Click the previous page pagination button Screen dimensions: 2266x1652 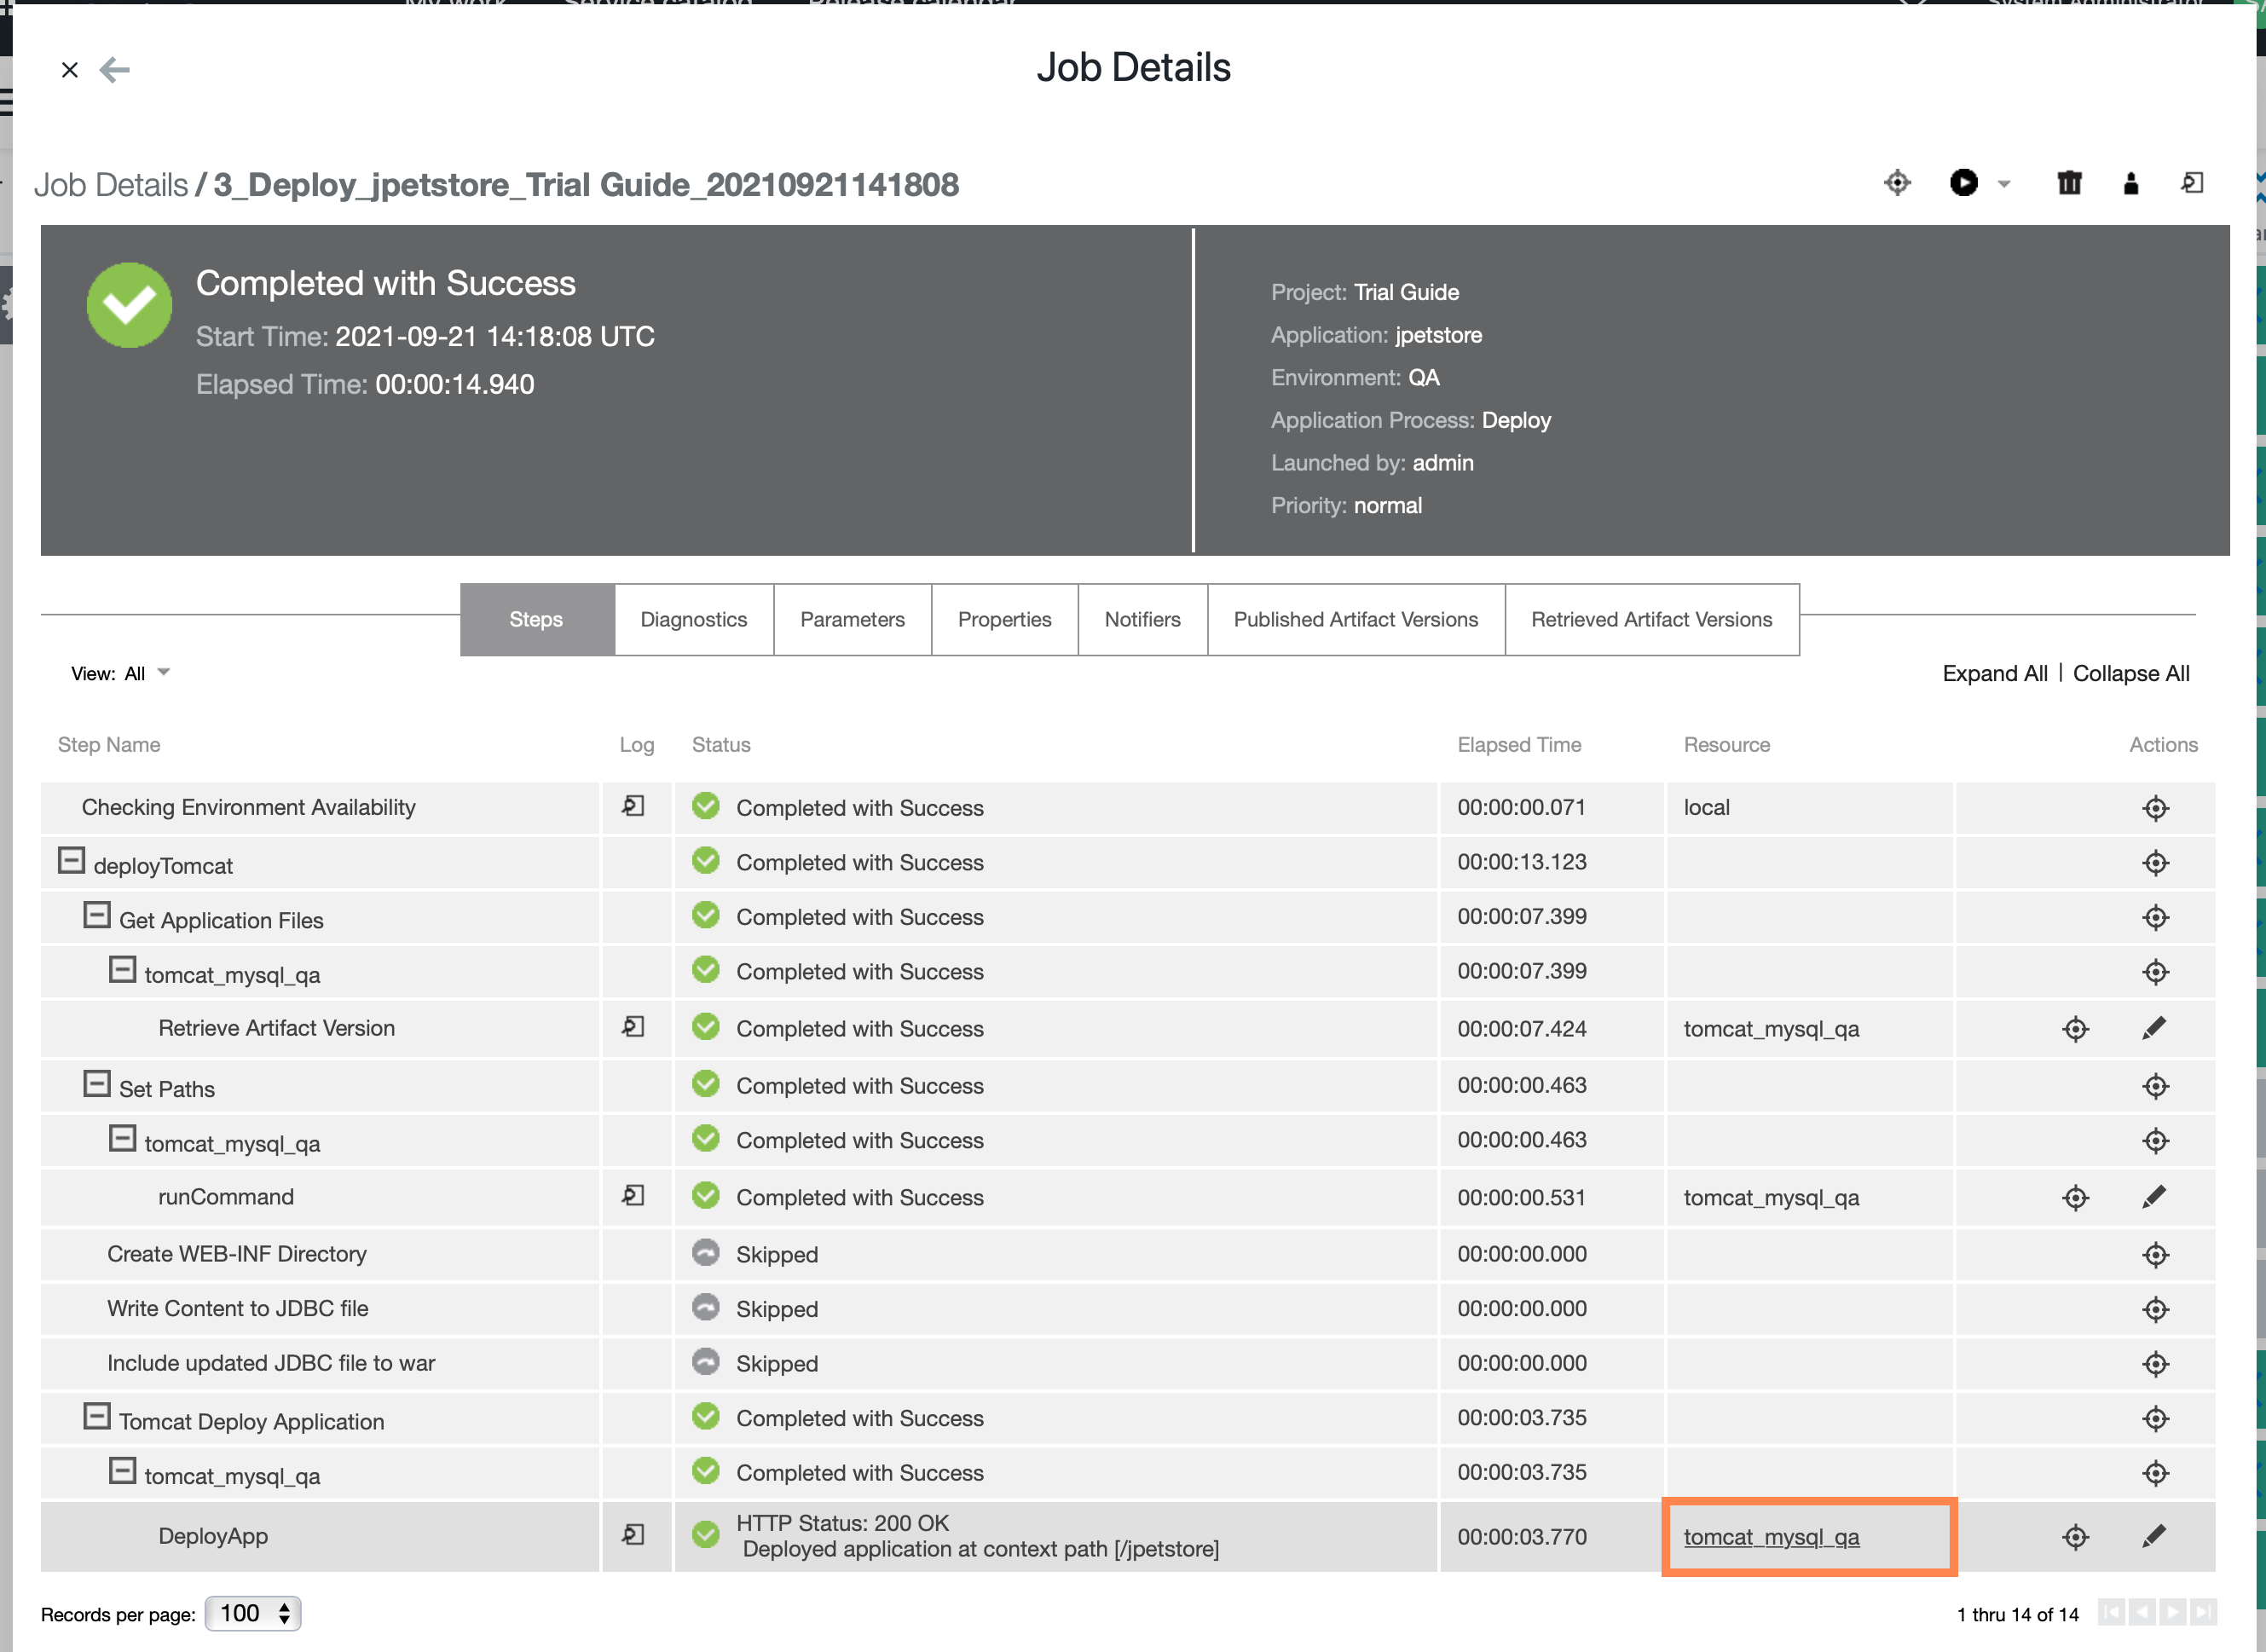[x=2142, y=1613]
